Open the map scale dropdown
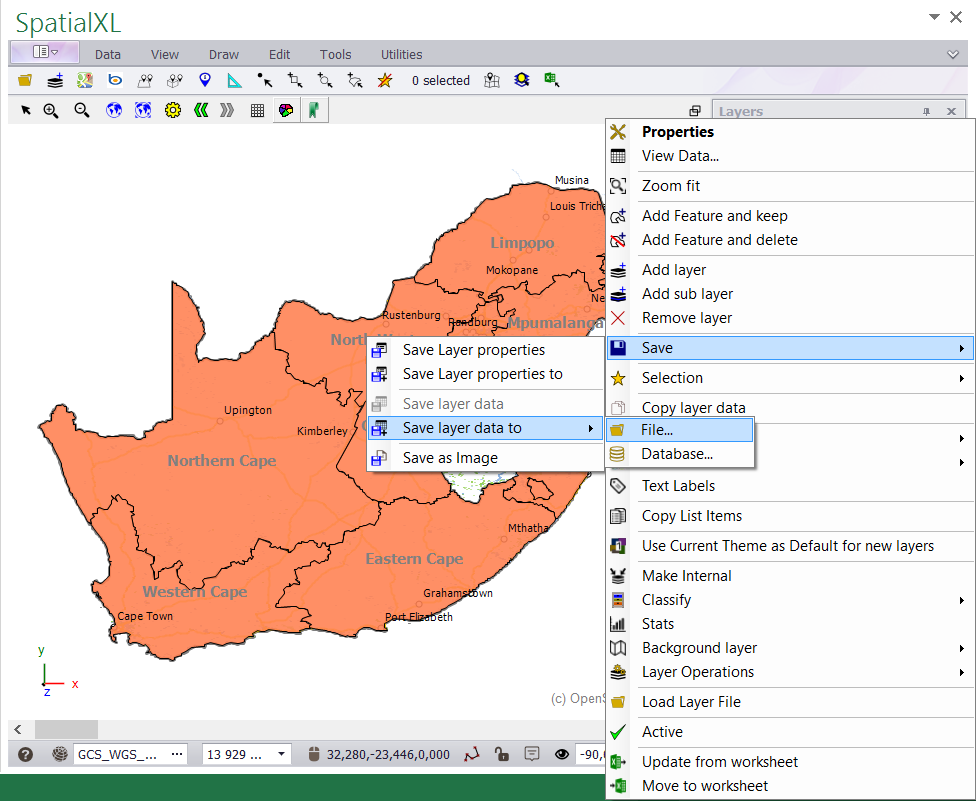Screen dimensions: 976x801 tap(282, 754)
